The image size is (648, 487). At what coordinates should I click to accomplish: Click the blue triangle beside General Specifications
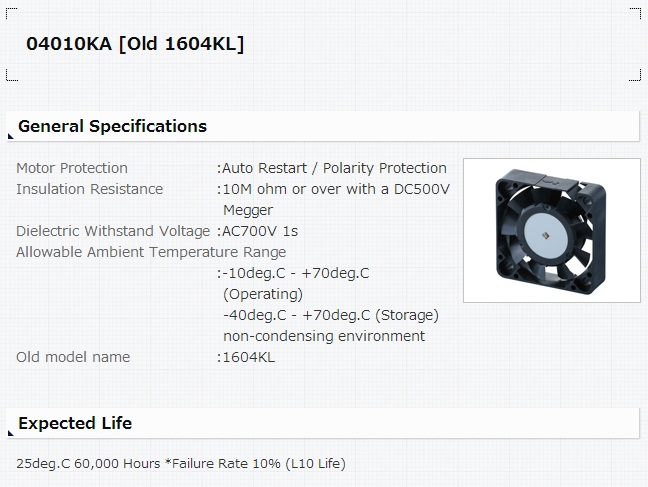(x=10, y=136)
